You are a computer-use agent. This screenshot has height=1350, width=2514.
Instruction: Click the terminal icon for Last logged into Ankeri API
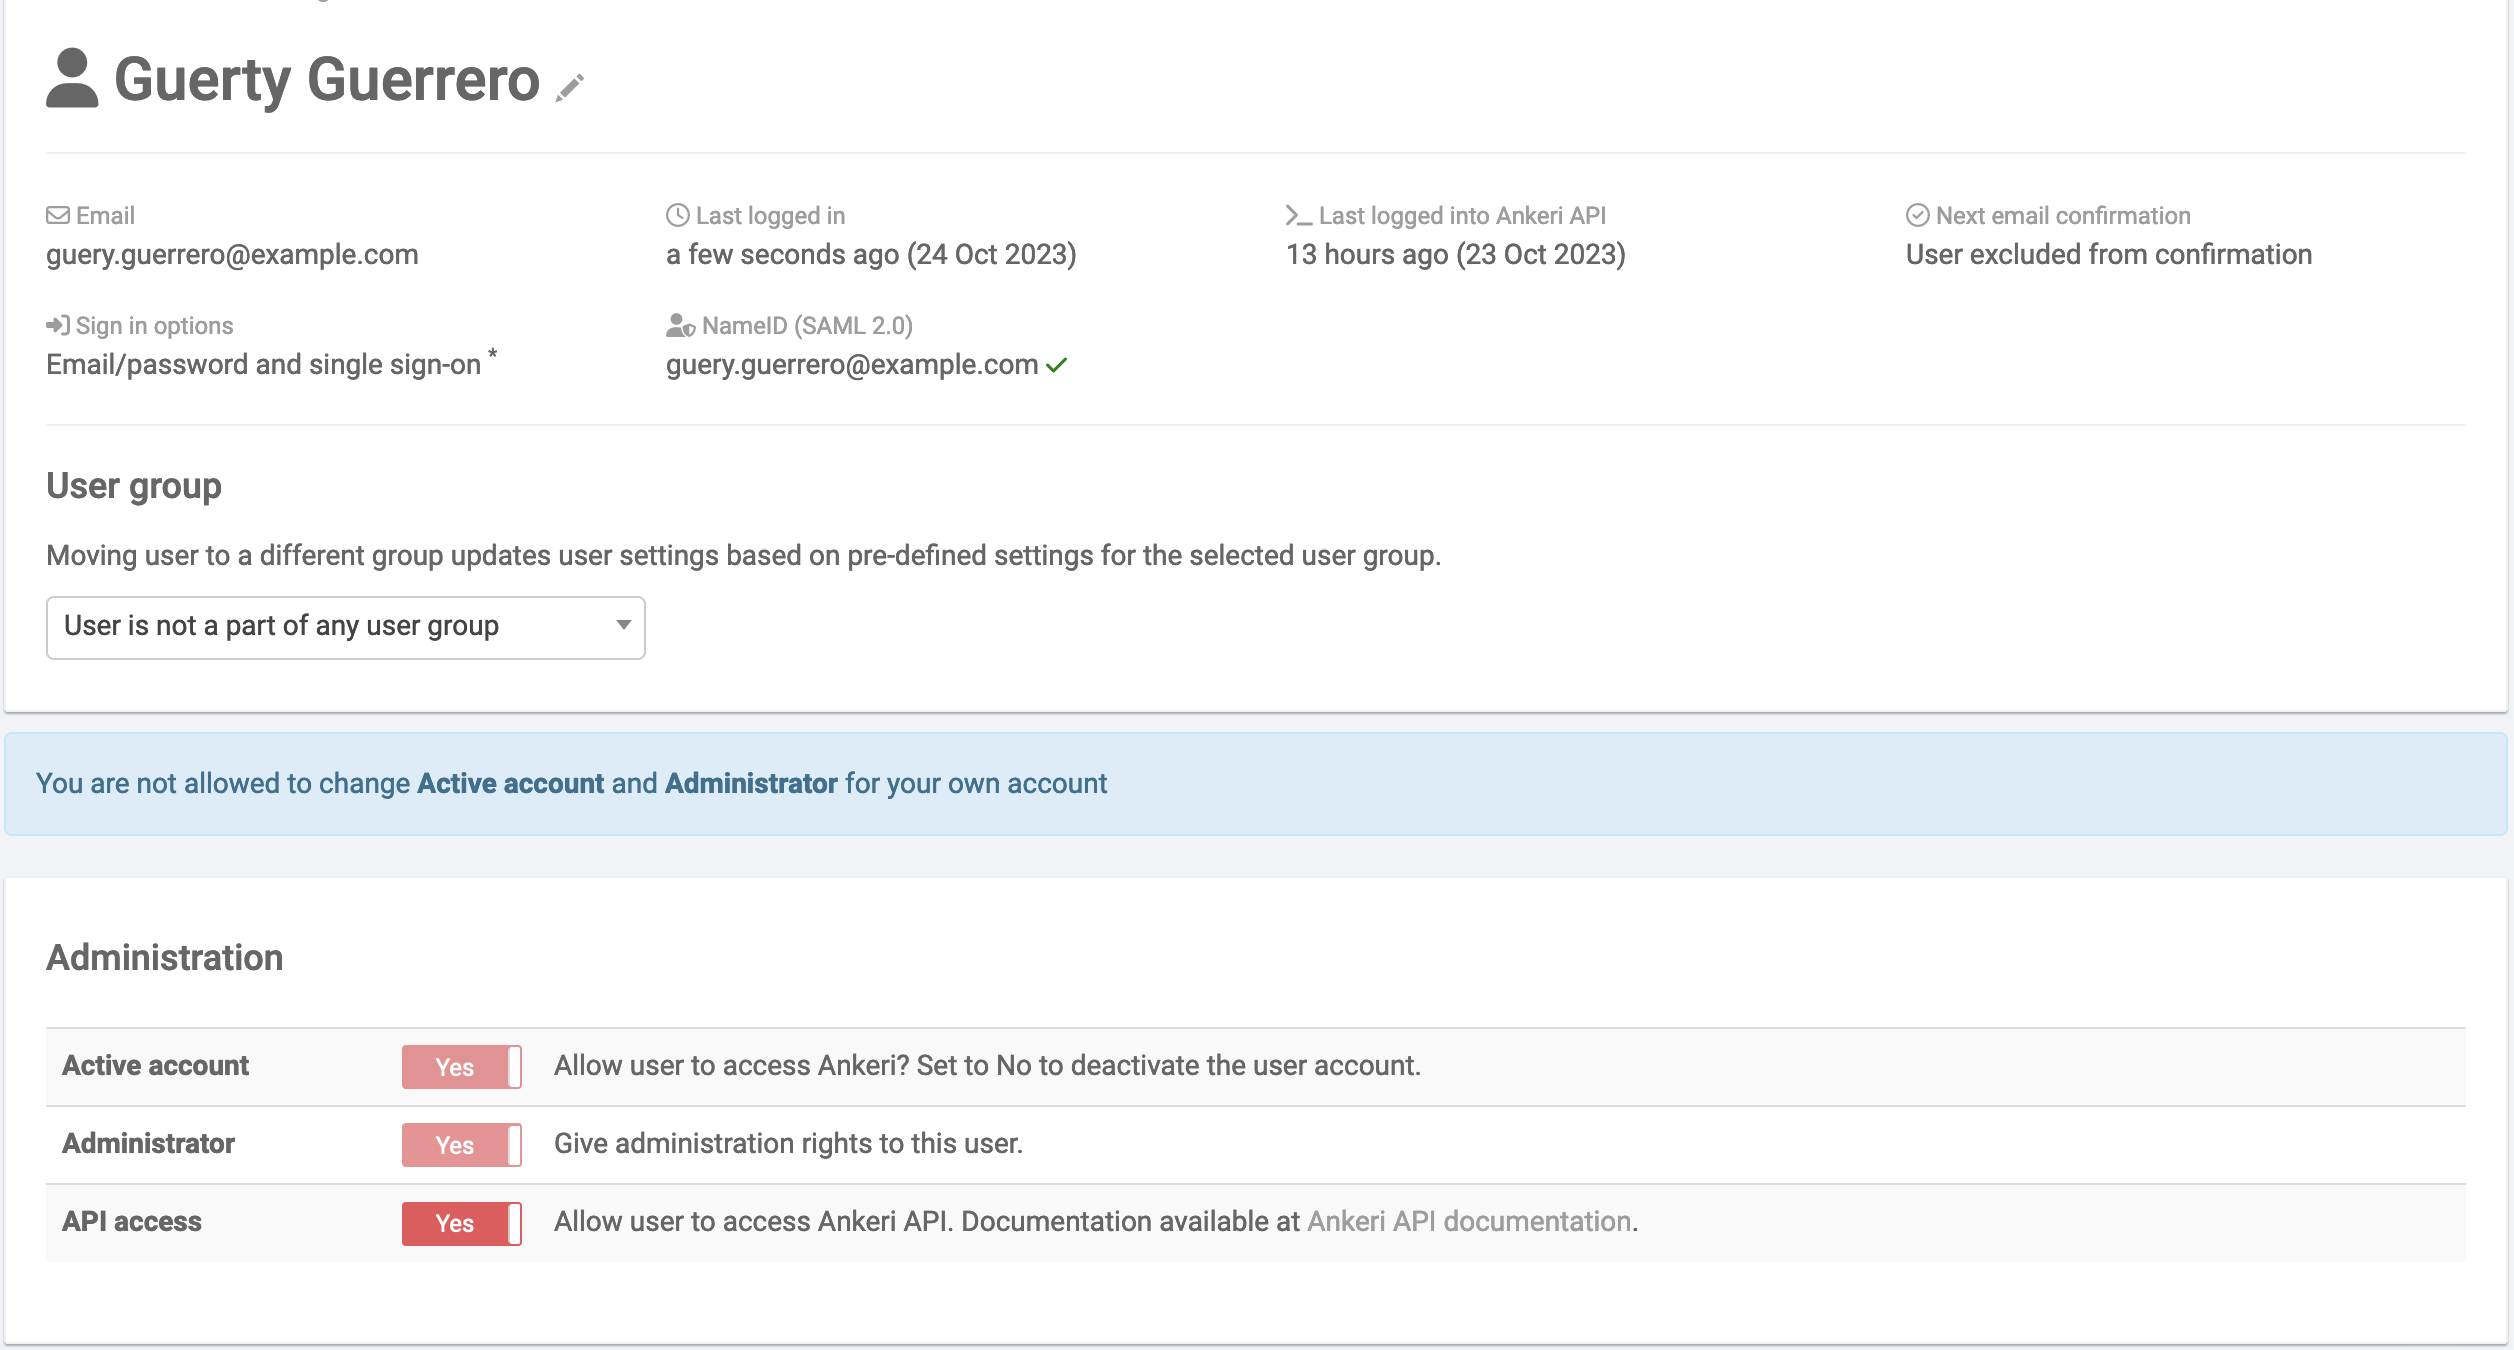point(1297,214)
